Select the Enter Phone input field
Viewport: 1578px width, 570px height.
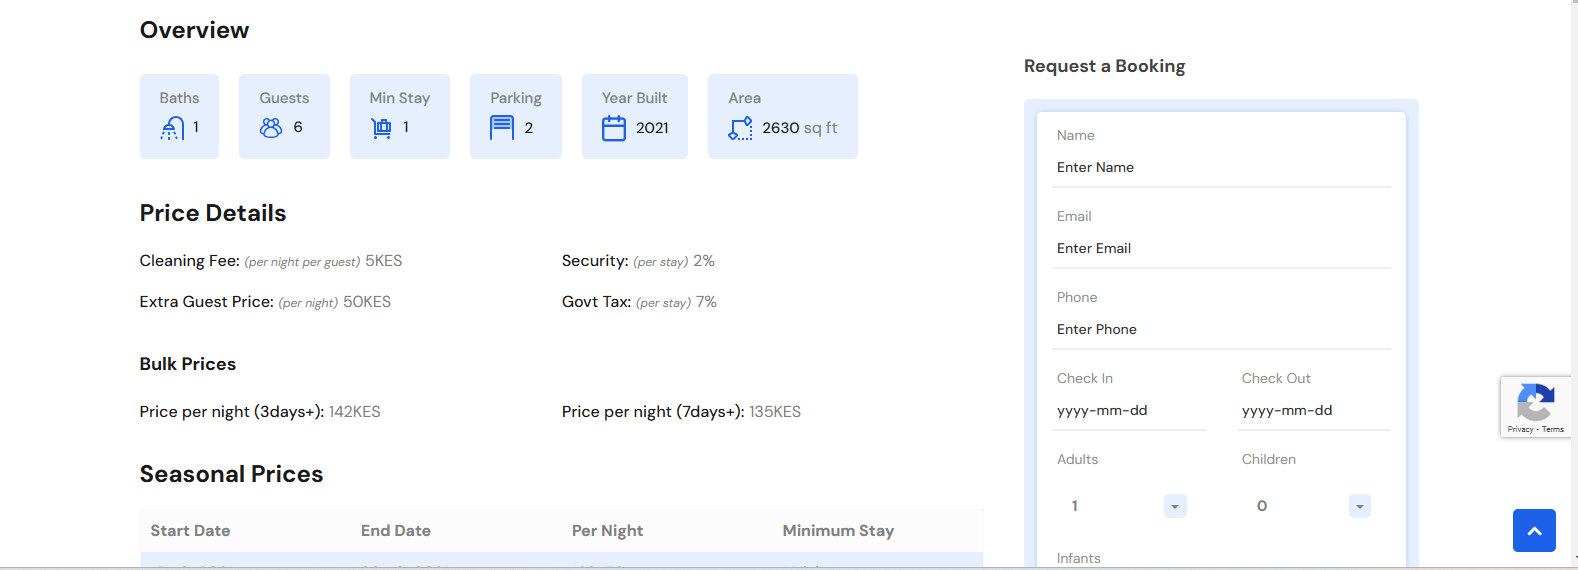pos(1220,330)
